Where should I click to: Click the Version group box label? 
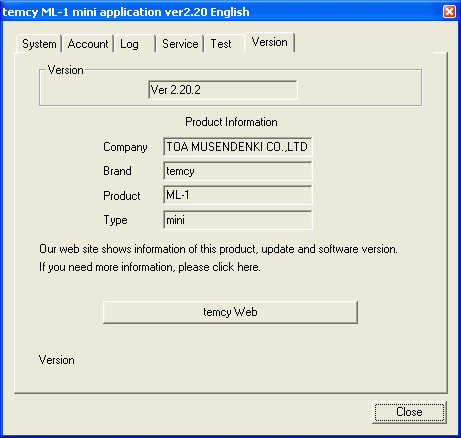click(x=66, y=70)
